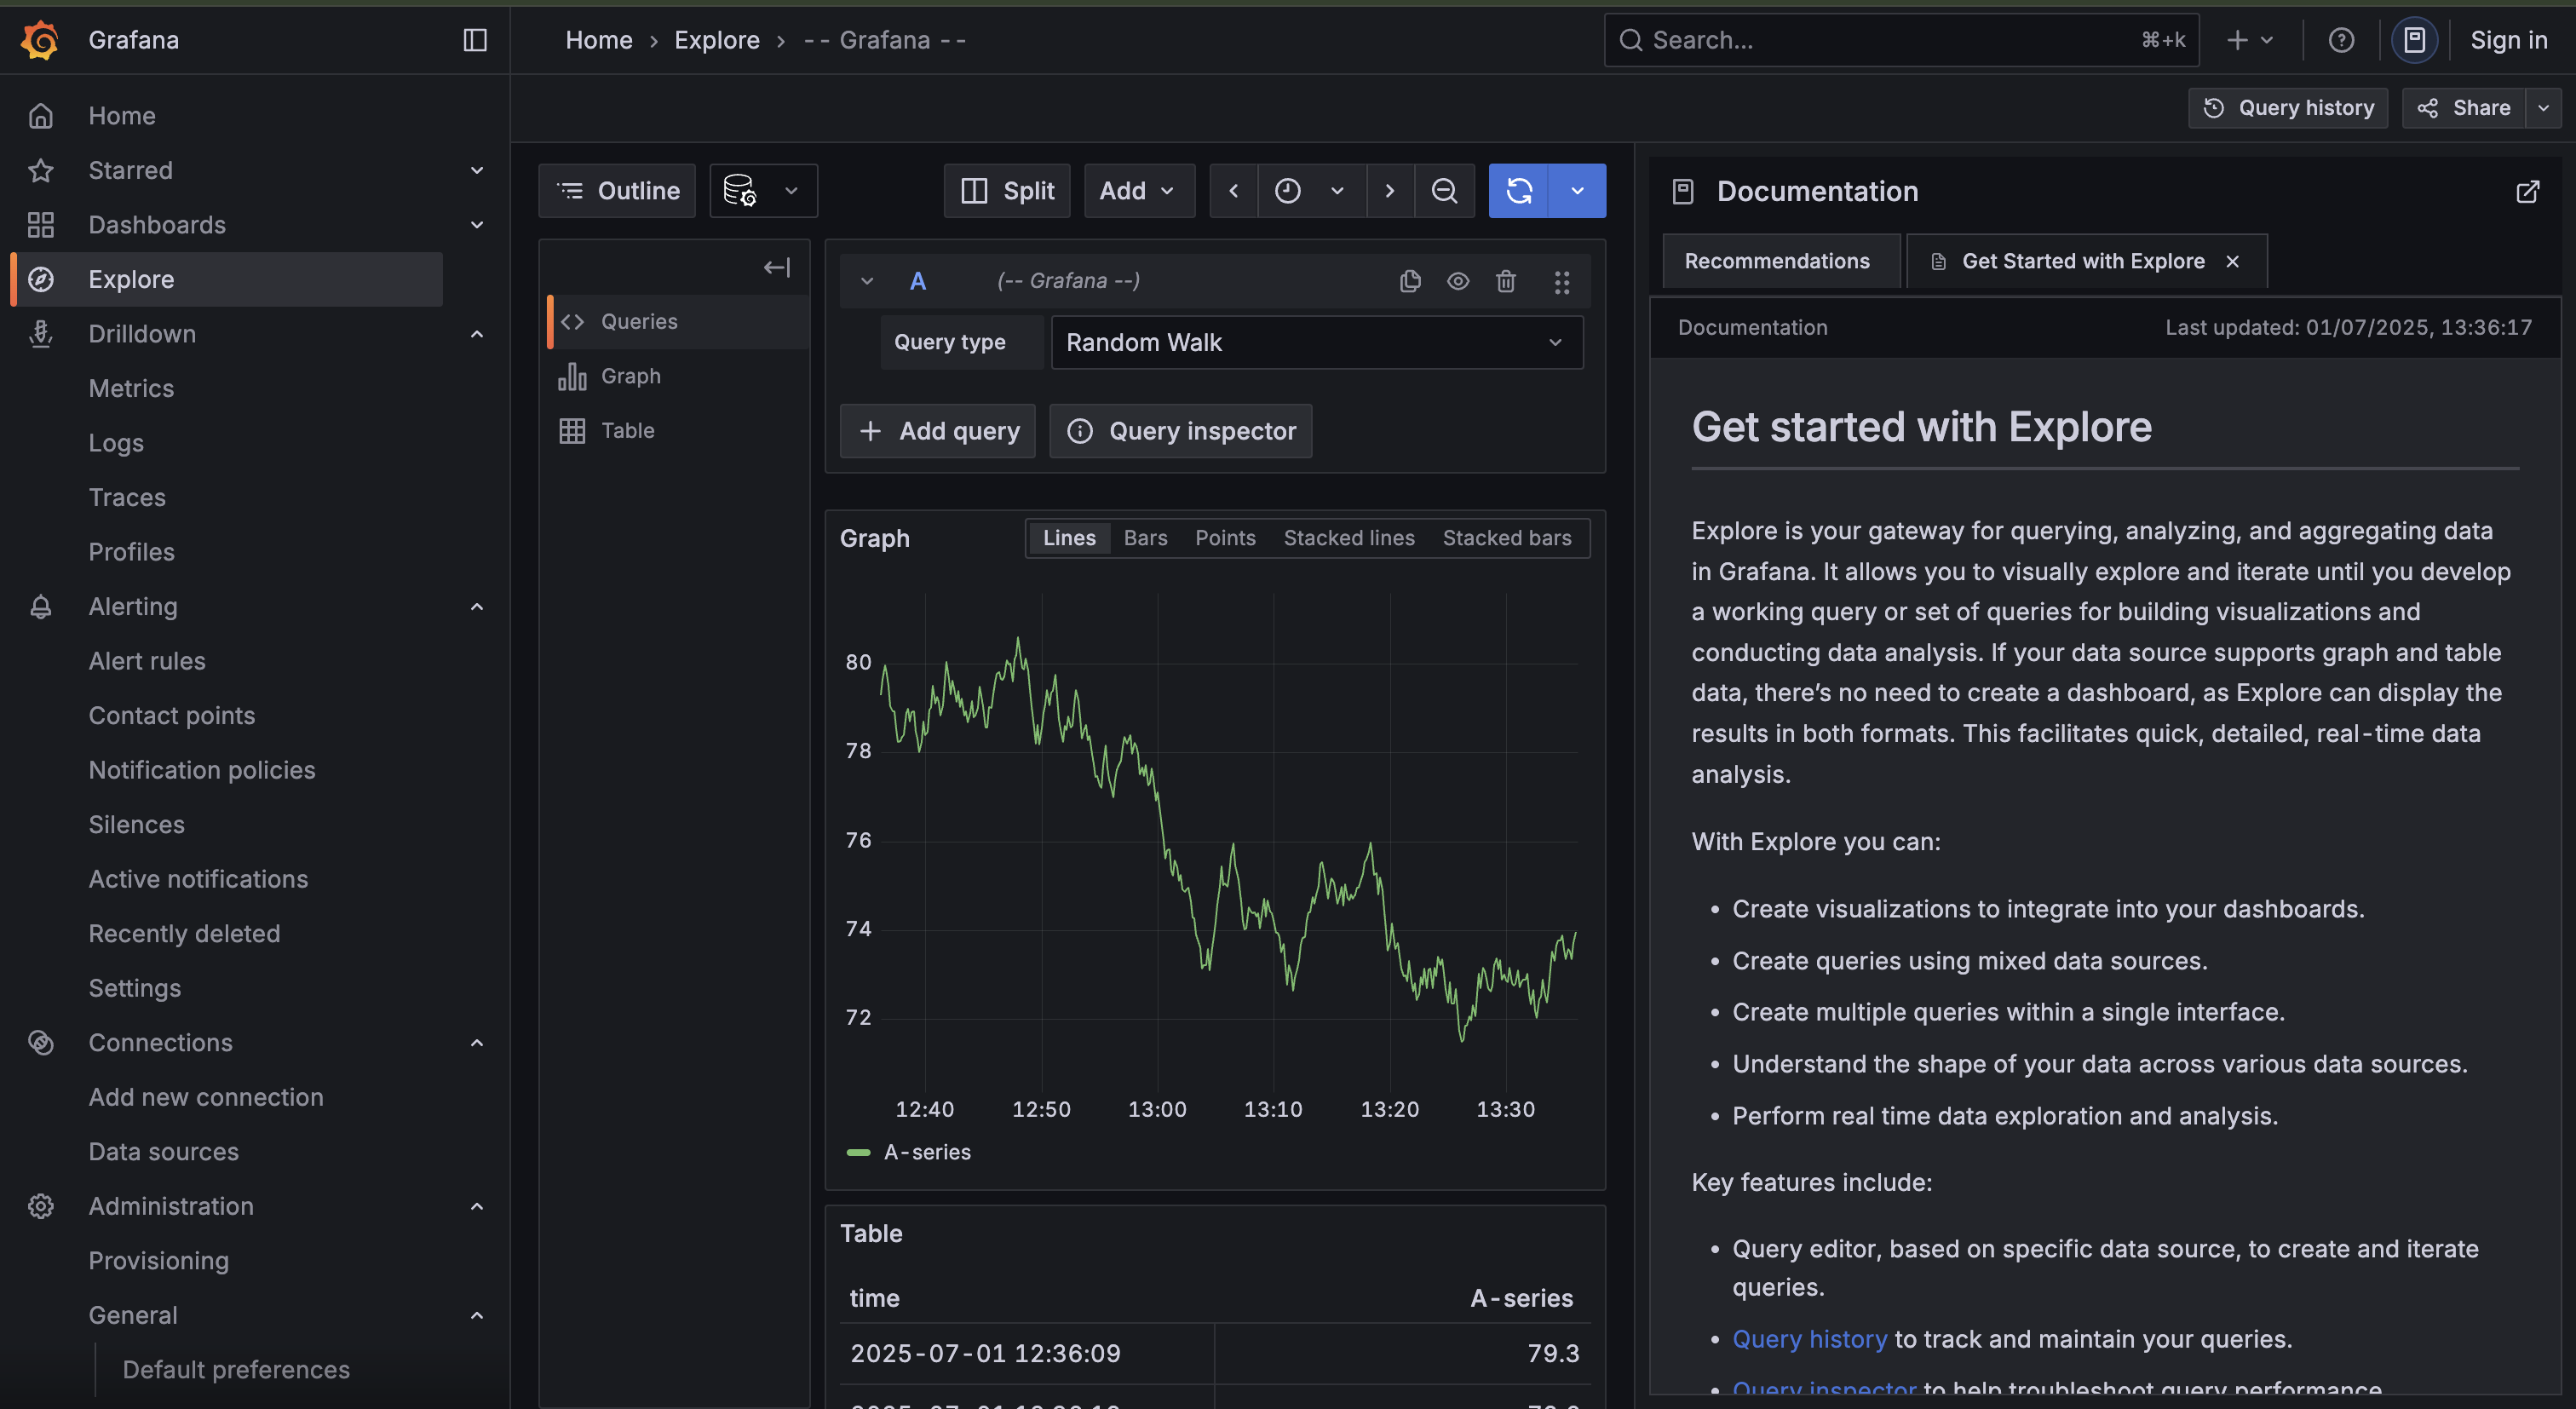Click the Drilldown icon in sidebar
The height and width of the screenshot is (1409, 2576).
[41, 334]
